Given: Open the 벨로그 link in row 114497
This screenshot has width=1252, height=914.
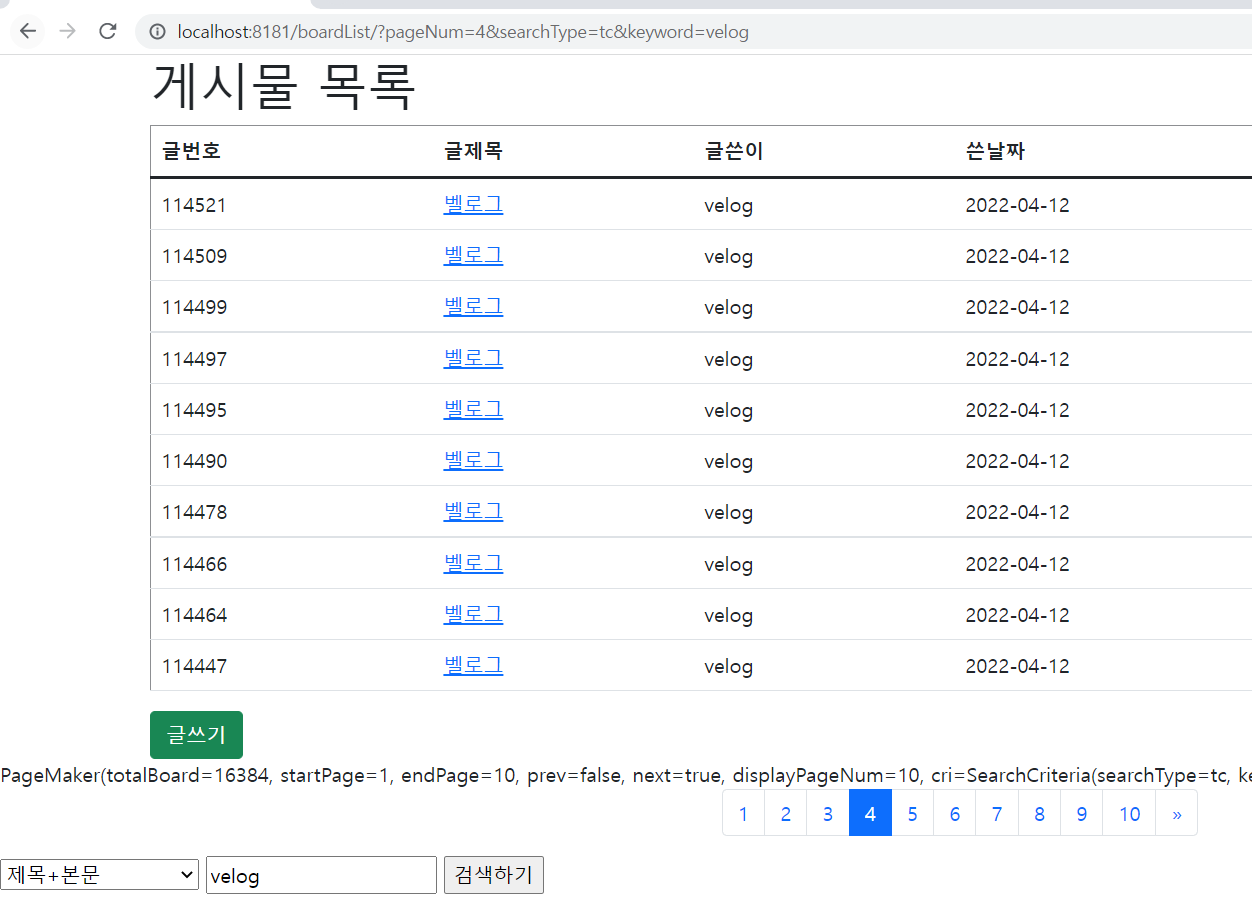Looking at the screenshot, I should (473, 358).
